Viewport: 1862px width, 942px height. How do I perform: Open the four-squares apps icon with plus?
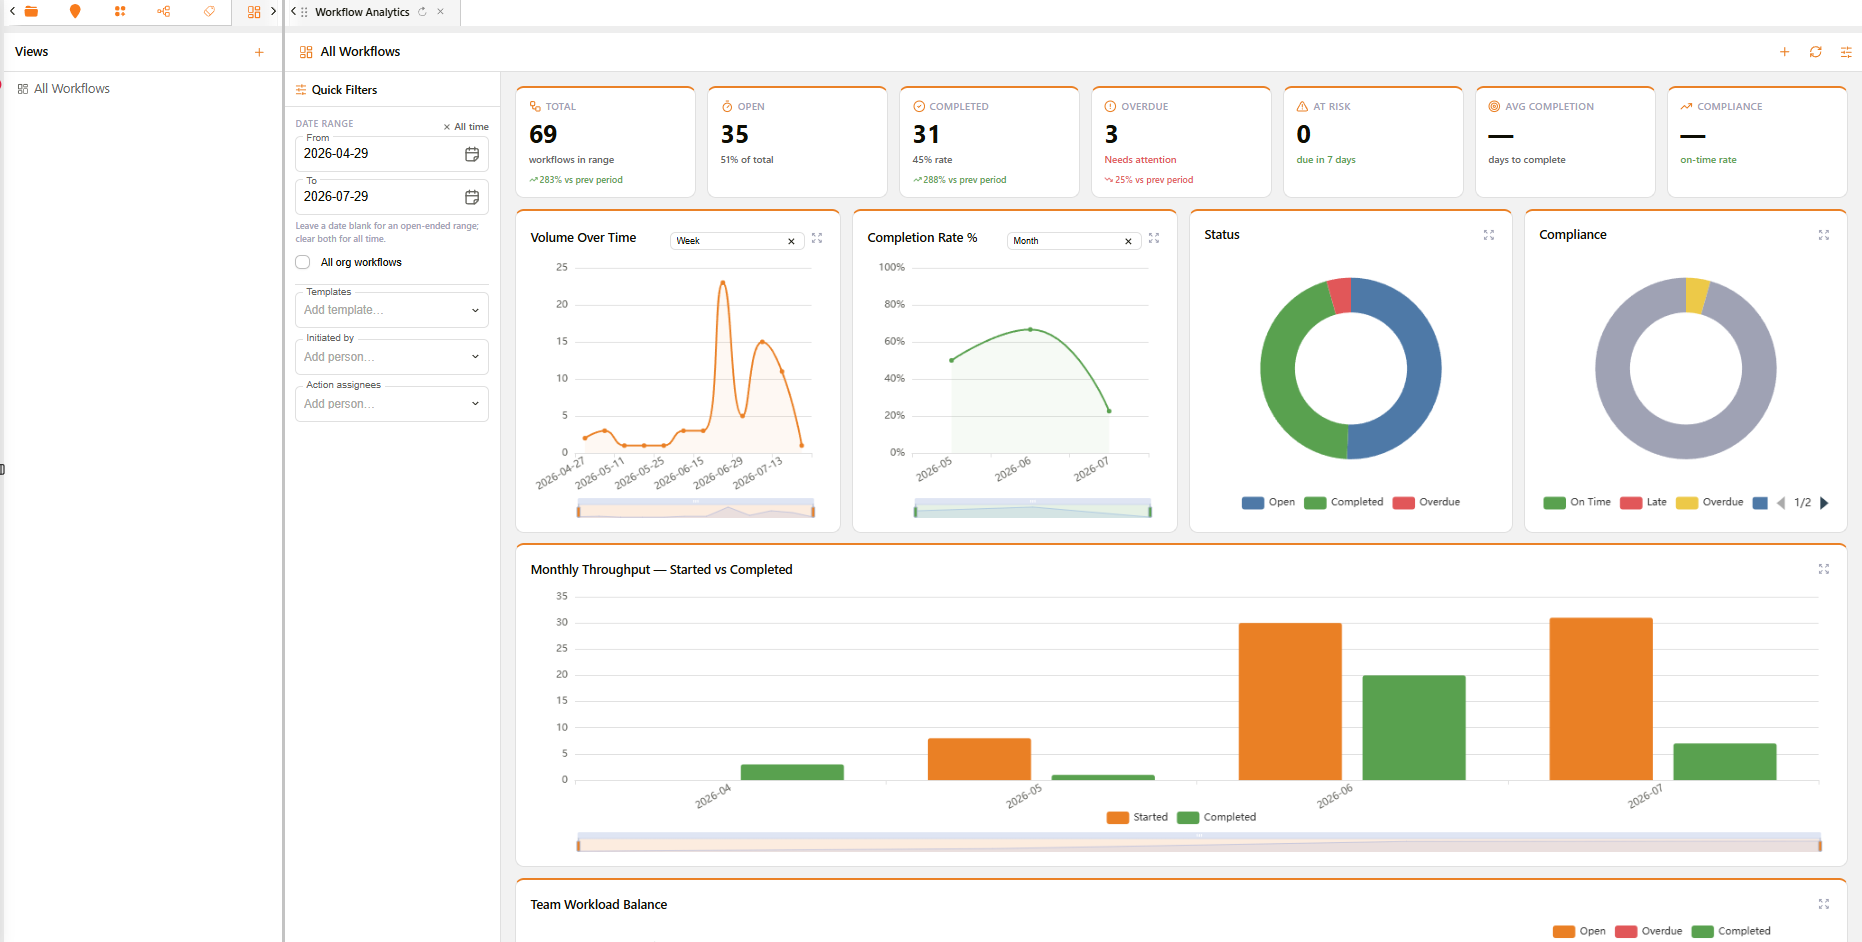coord(120,11)
